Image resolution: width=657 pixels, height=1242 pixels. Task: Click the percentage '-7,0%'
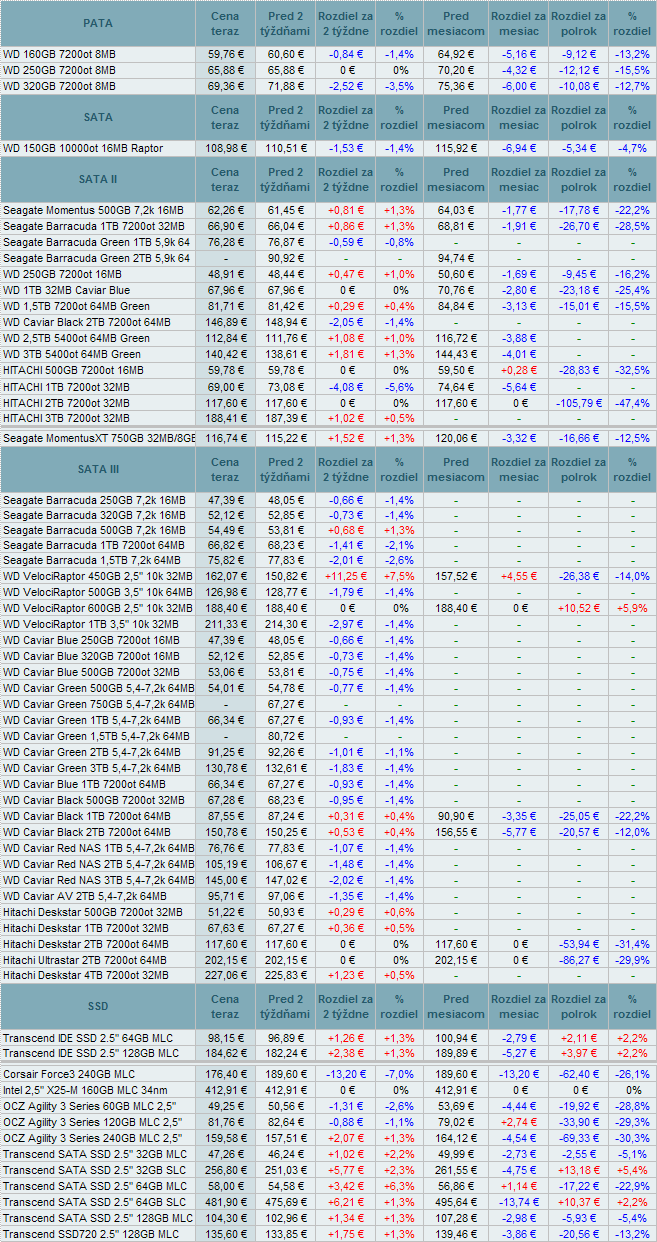tap(399, 1074)
